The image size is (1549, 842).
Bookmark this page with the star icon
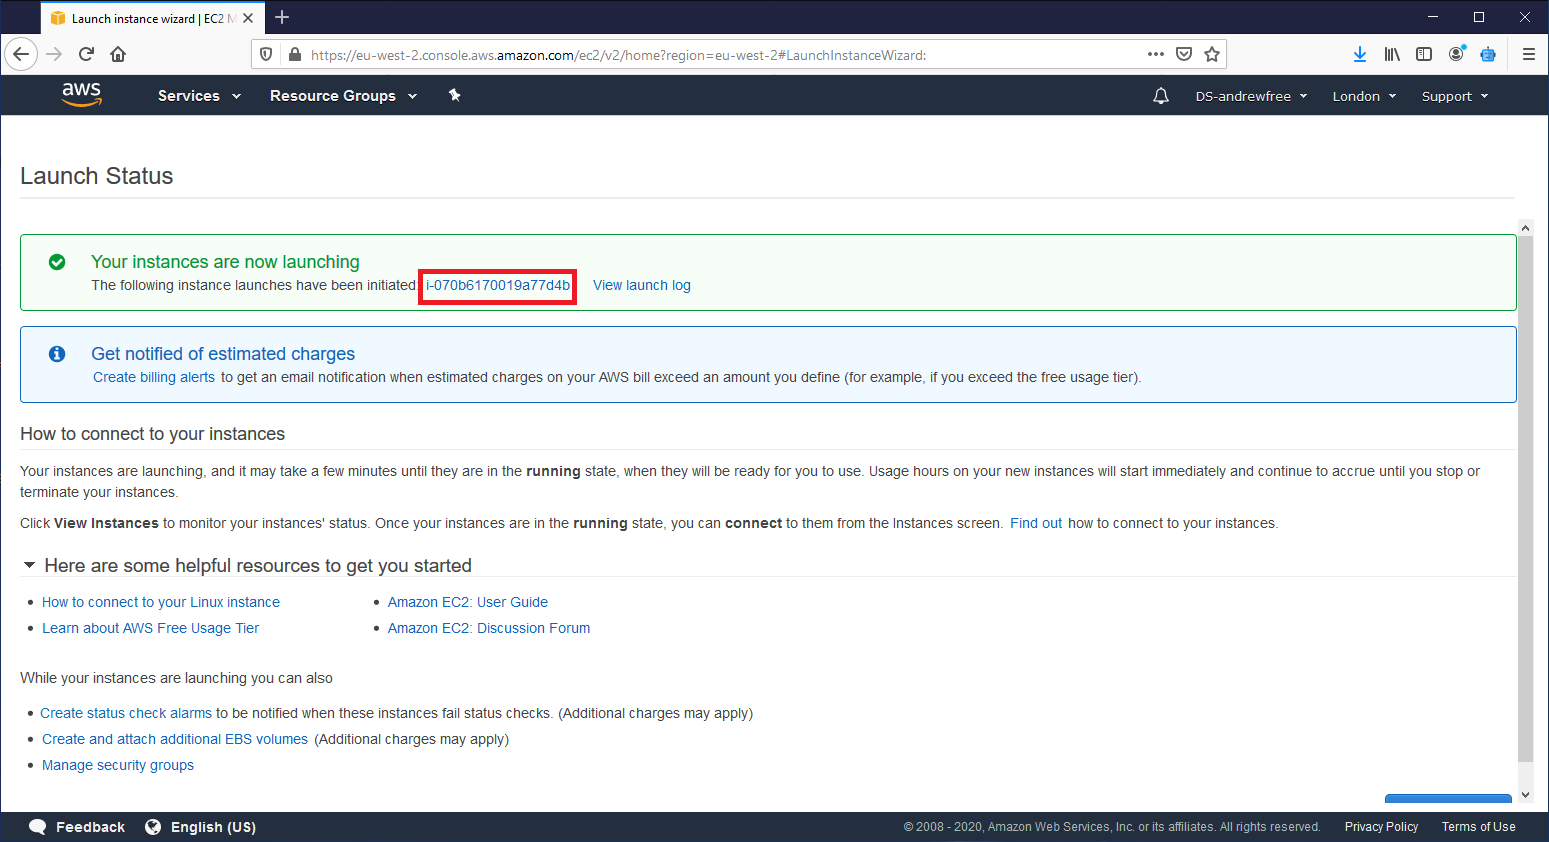(x=1212, y=54)
